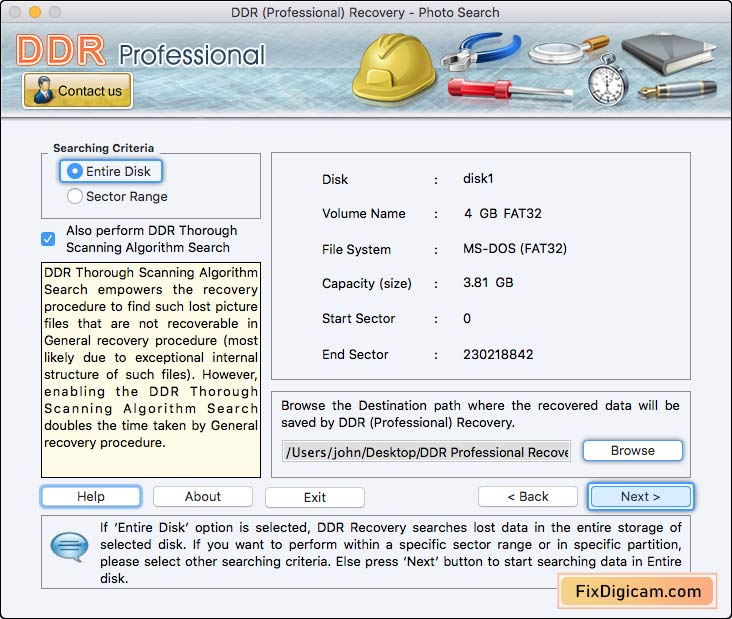Click the fountain pen icon
This screenshot has width=732, height=619.
(x=677, y=89)
